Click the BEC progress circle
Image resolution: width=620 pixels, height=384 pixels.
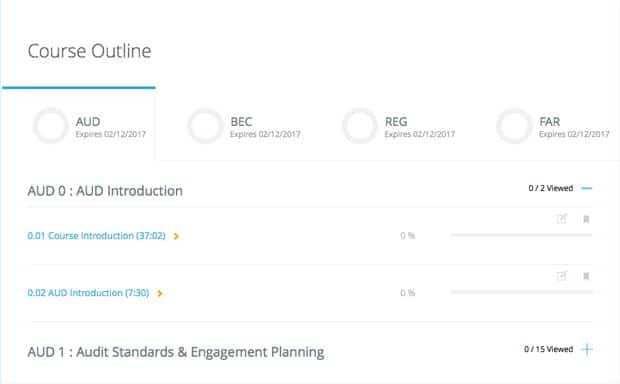pyautogui.click(x=205, y=126)
